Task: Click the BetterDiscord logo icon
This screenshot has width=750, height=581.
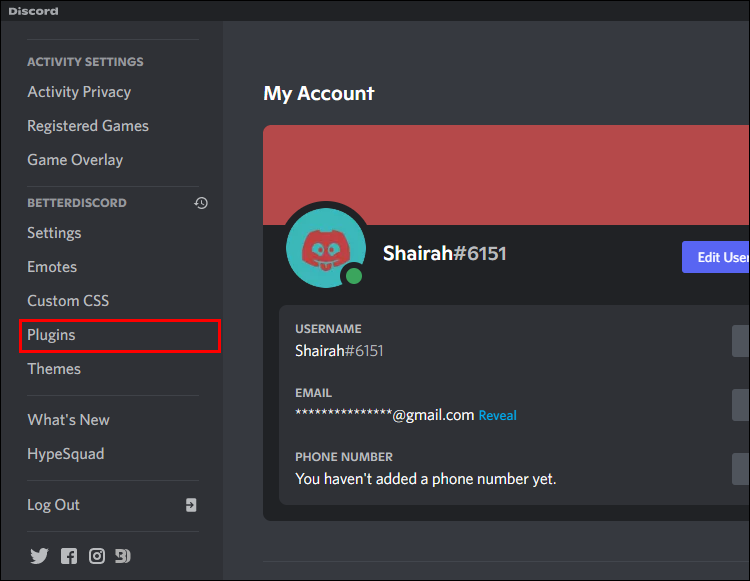Action: 123,556
